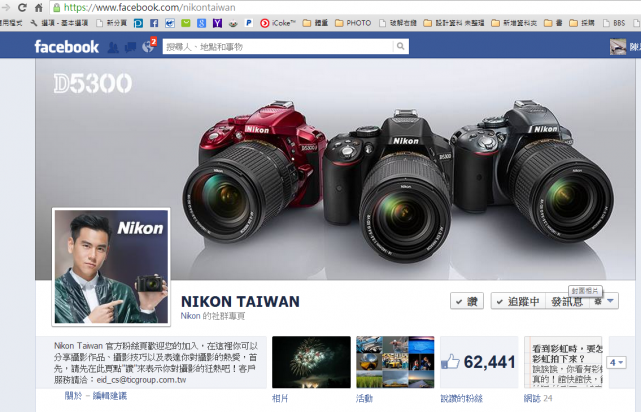Open the rainbow note 網誌 thumbnail
This screenshot has height=412, width=641.
pyautogui.click(x=563, y=362)
